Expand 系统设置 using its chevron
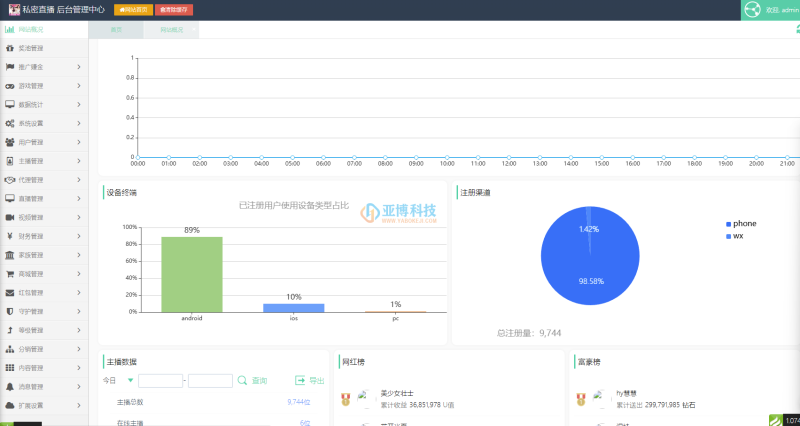 79,123
